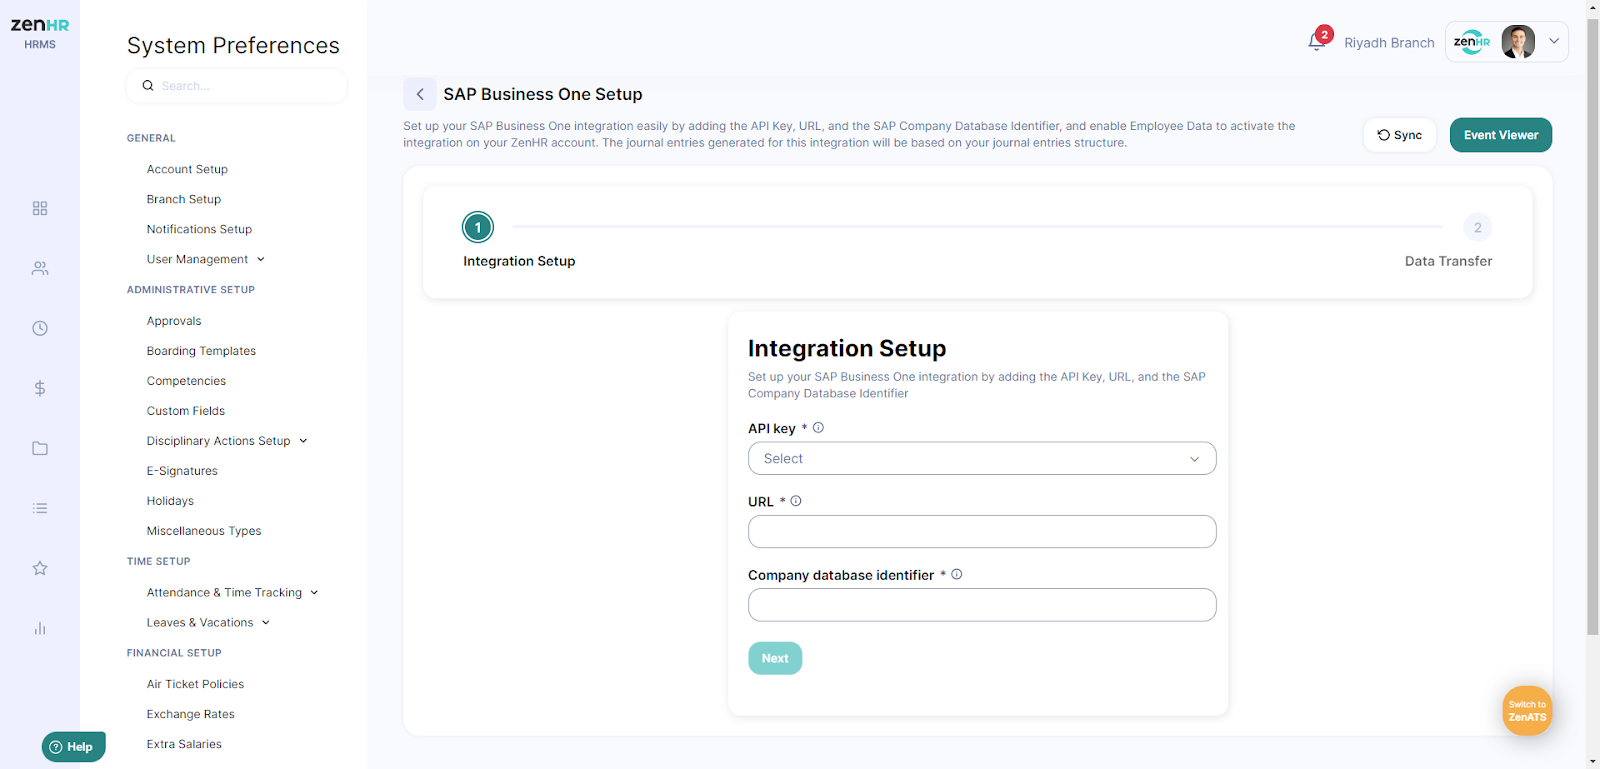Viewport: 1600px width, 769px height.
Task: Click the user profile photo avatar
Action: pos(1518,42)
